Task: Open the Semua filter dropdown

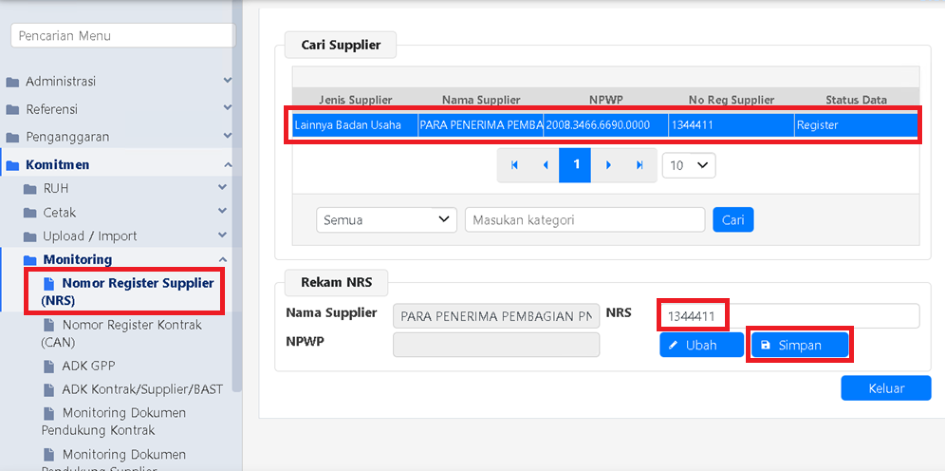Action: [x=386, y=220]
